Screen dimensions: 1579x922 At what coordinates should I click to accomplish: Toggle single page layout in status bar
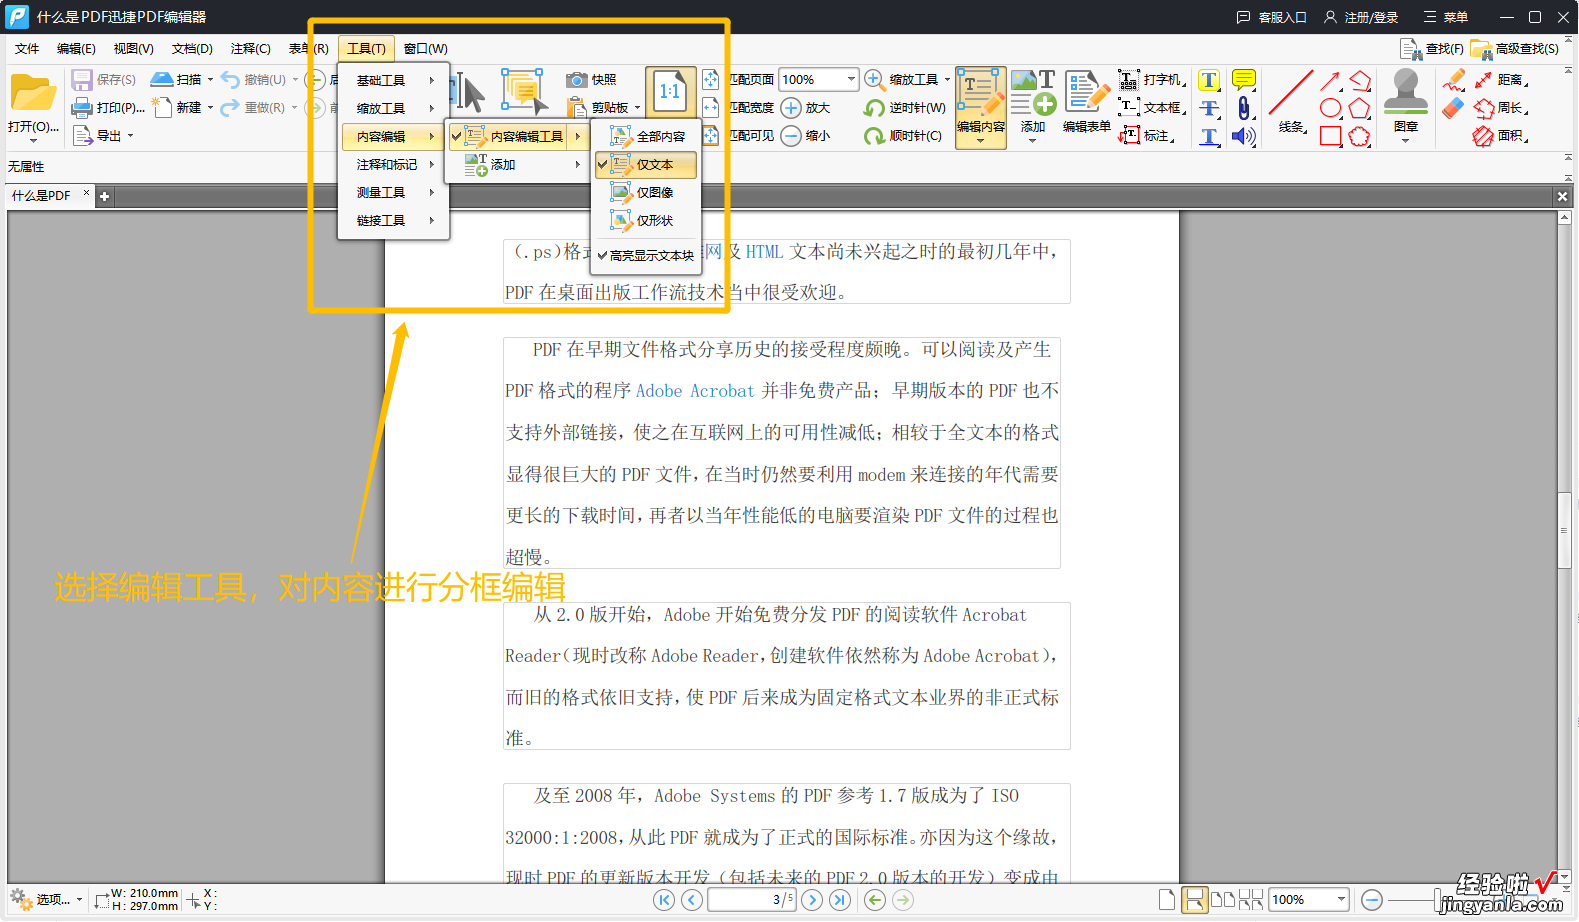tap(1167, 900)
